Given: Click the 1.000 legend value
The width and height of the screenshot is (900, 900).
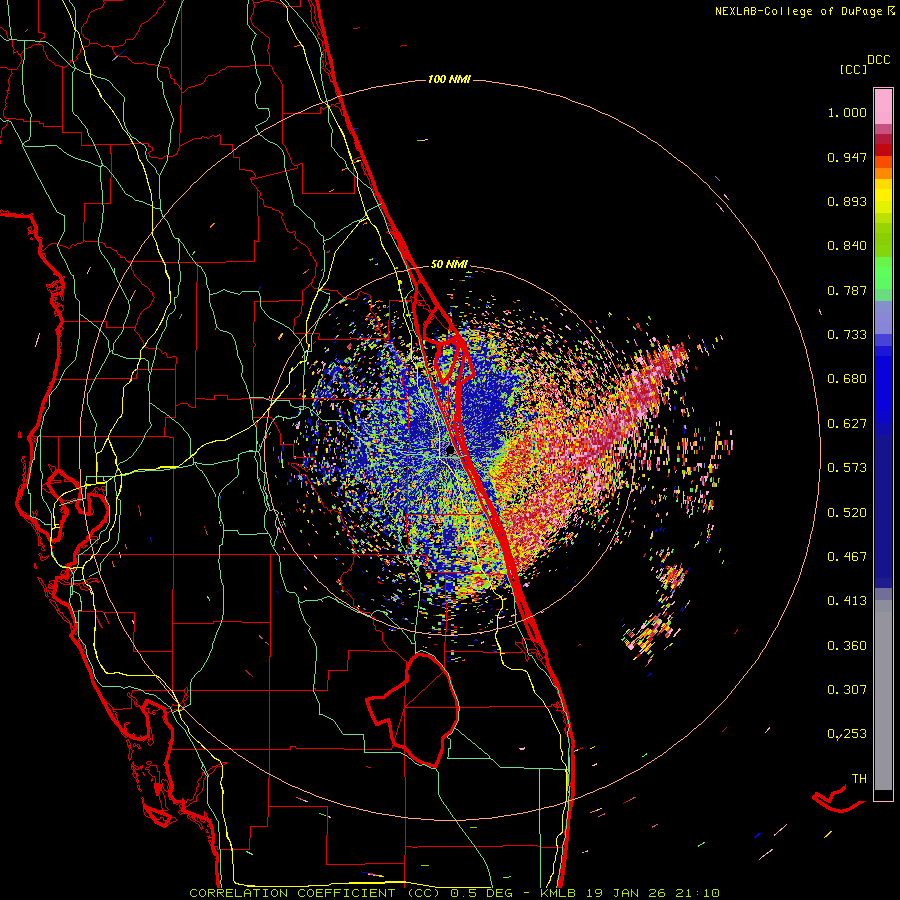Looking at the screenshot, I should 847,112.
